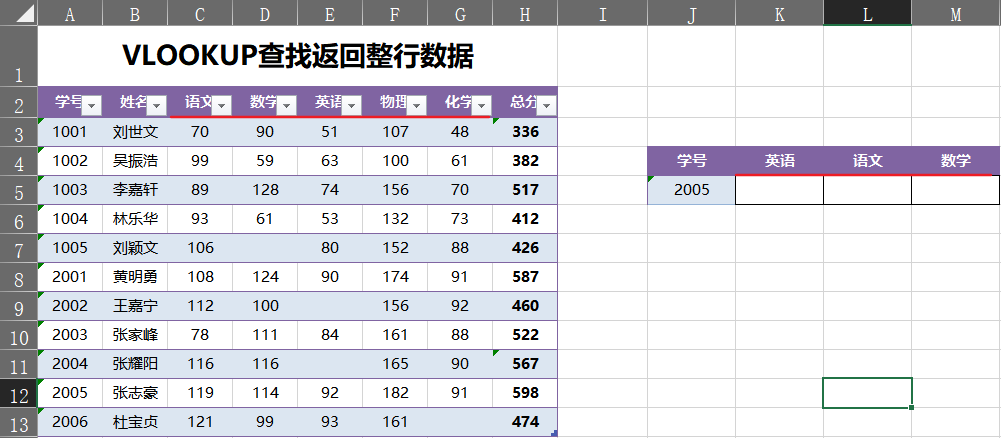Open the 化学 filter dropdown arrow
The height and width of the screenshot is (438, 1001).
coord(482,105)
